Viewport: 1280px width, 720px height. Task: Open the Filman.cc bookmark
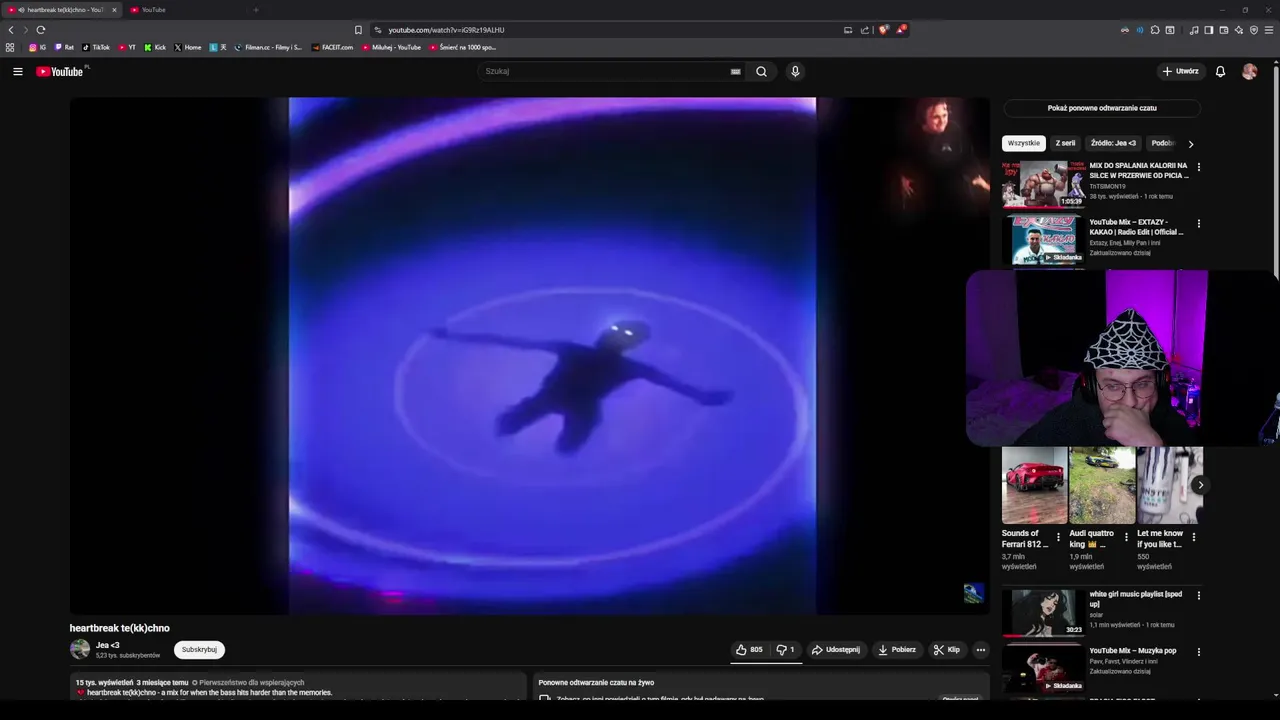(268, 47)
